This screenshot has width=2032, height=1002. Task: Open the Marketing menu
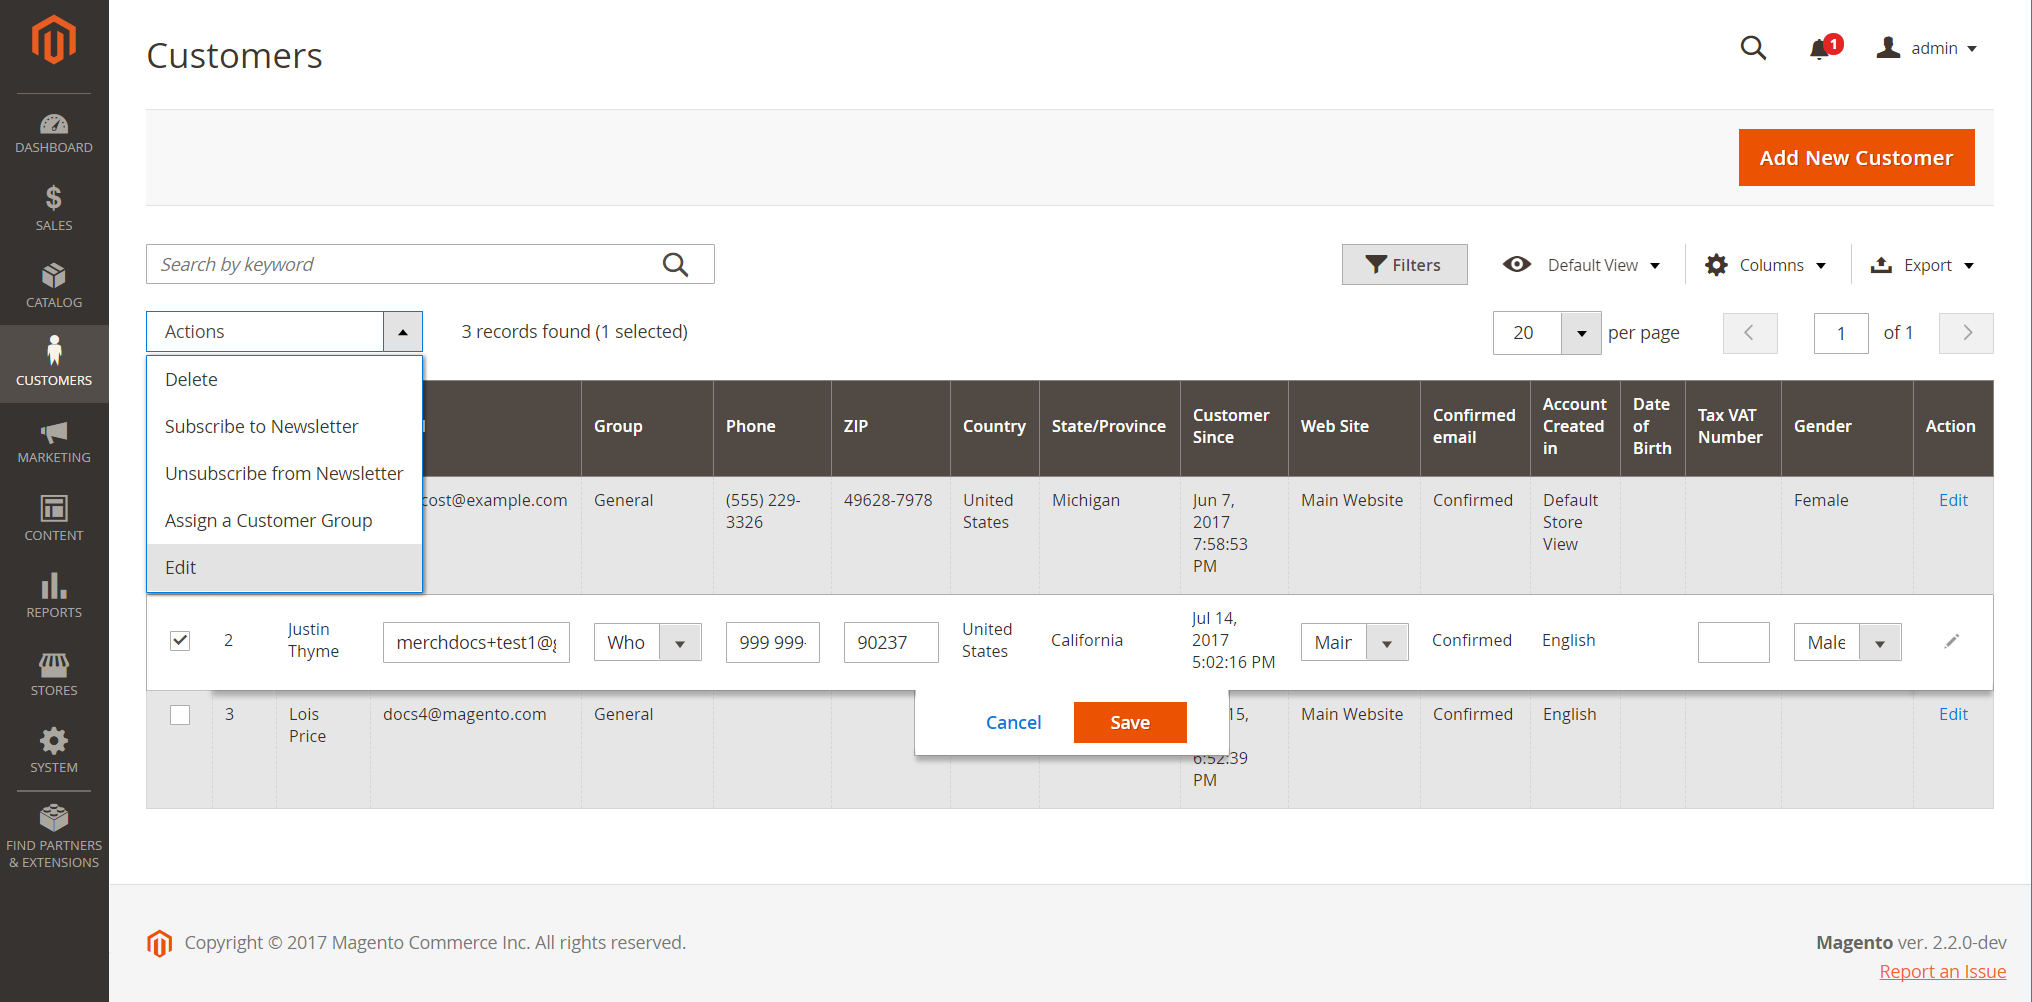tap(54, 441)
